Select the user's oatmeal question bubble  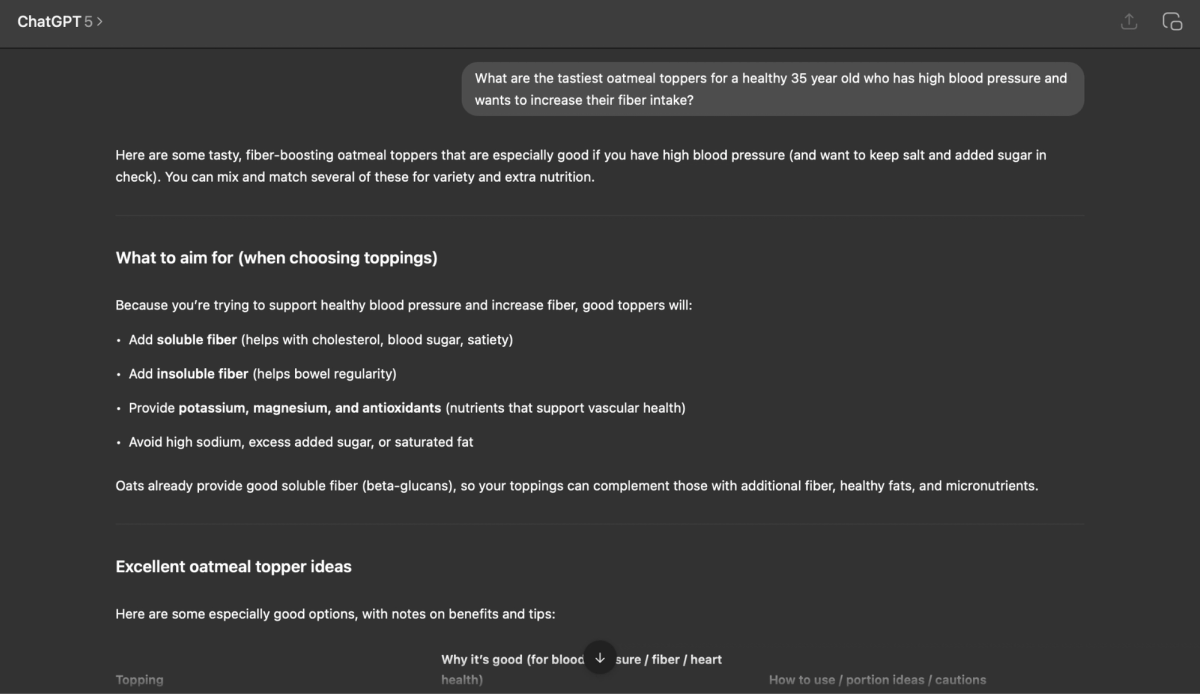pyautogui.click(x=771, y=89)
